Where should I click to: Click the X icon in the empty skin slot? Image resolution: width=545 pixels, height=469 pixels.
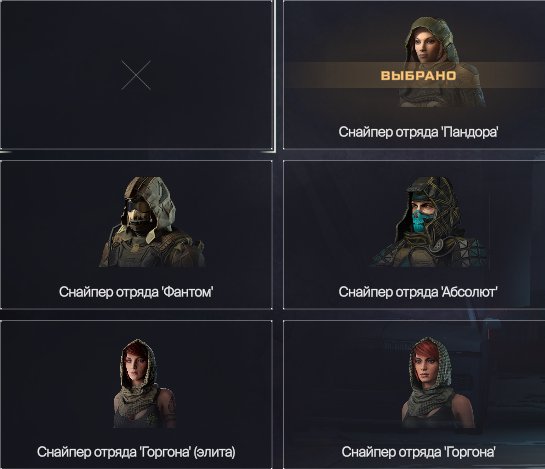[x=136, y=75]
